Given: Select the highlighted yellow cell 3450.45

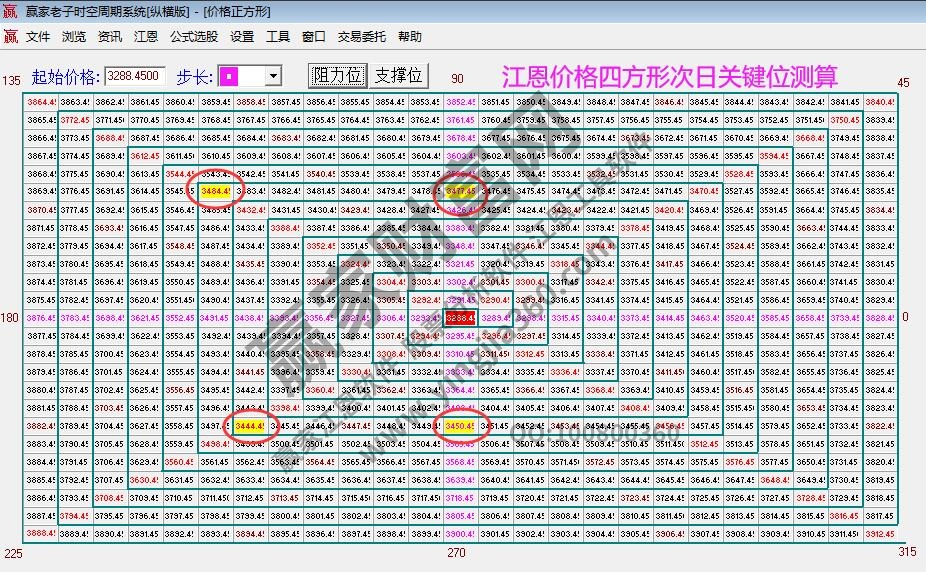Looking at the screenshot, I should [461, 426].
